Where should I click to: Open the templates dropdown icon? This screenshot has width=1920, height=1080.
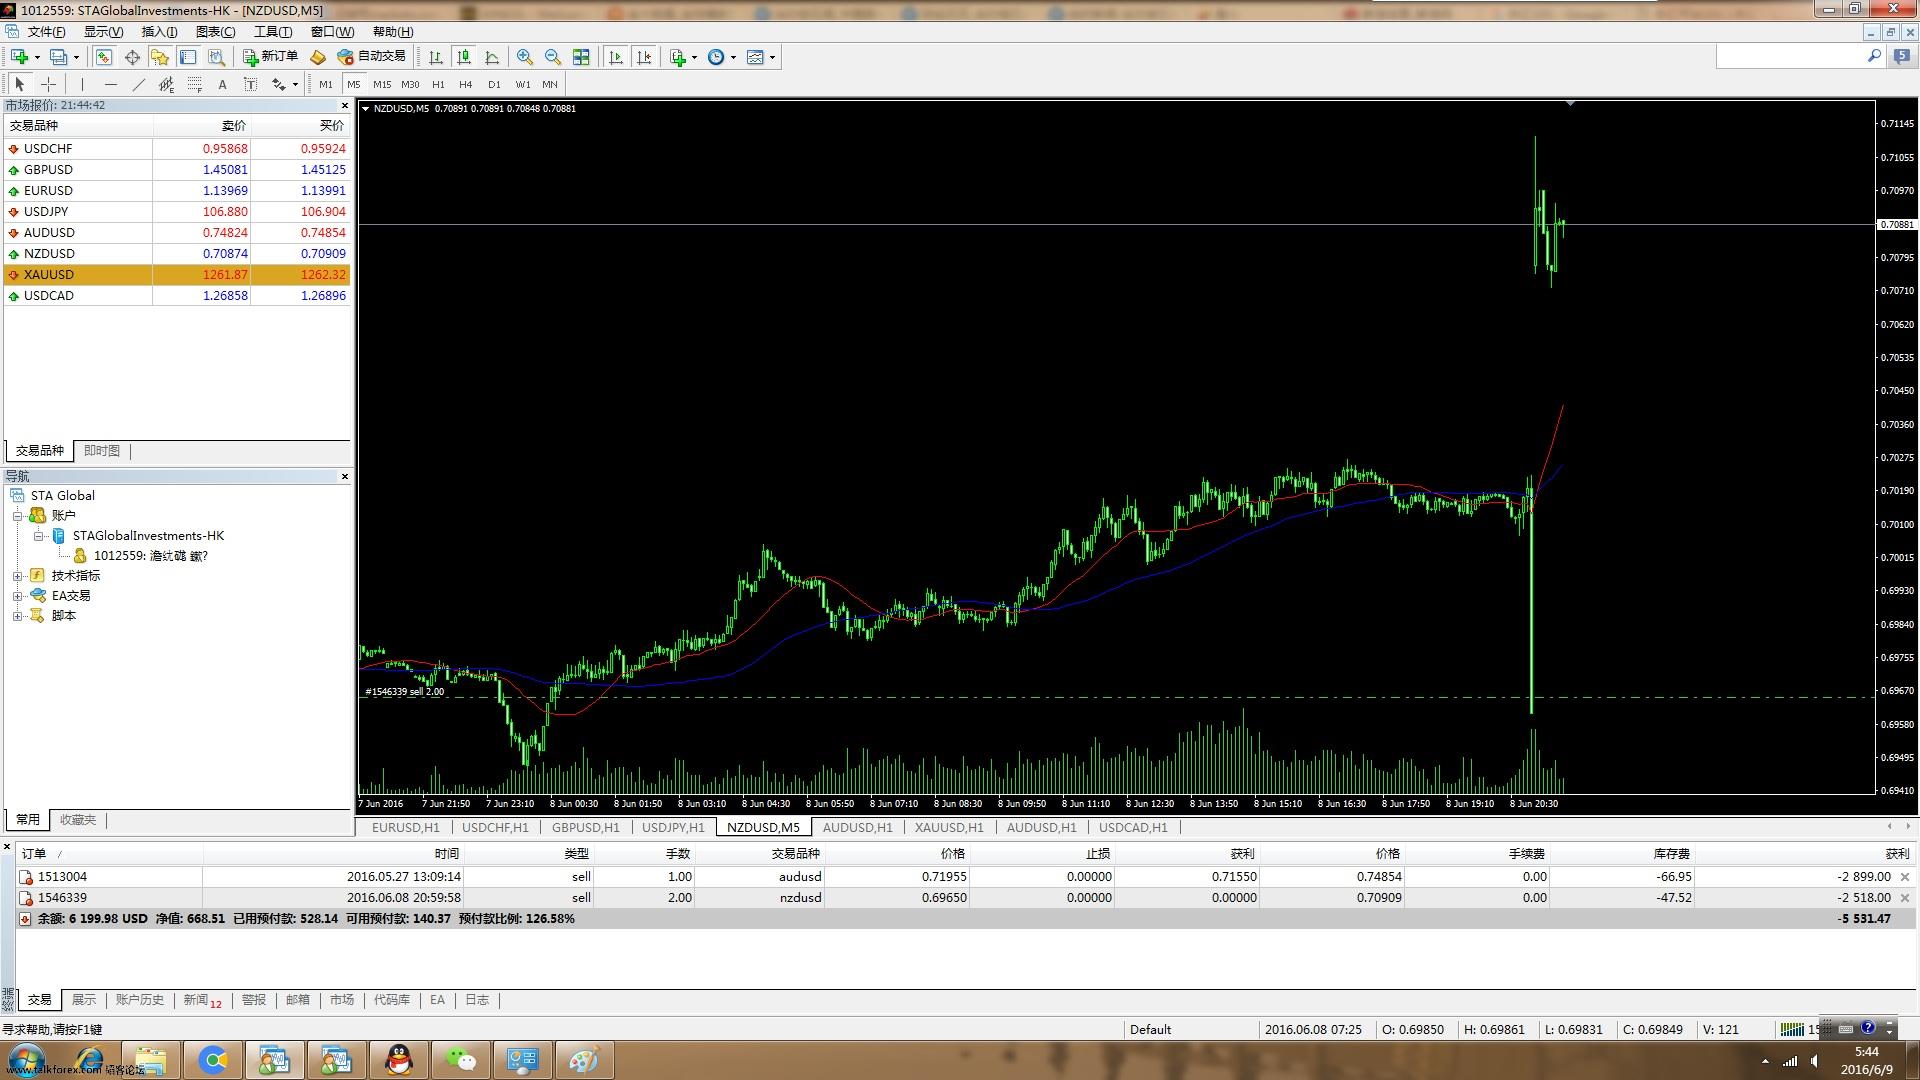point(761,57)
